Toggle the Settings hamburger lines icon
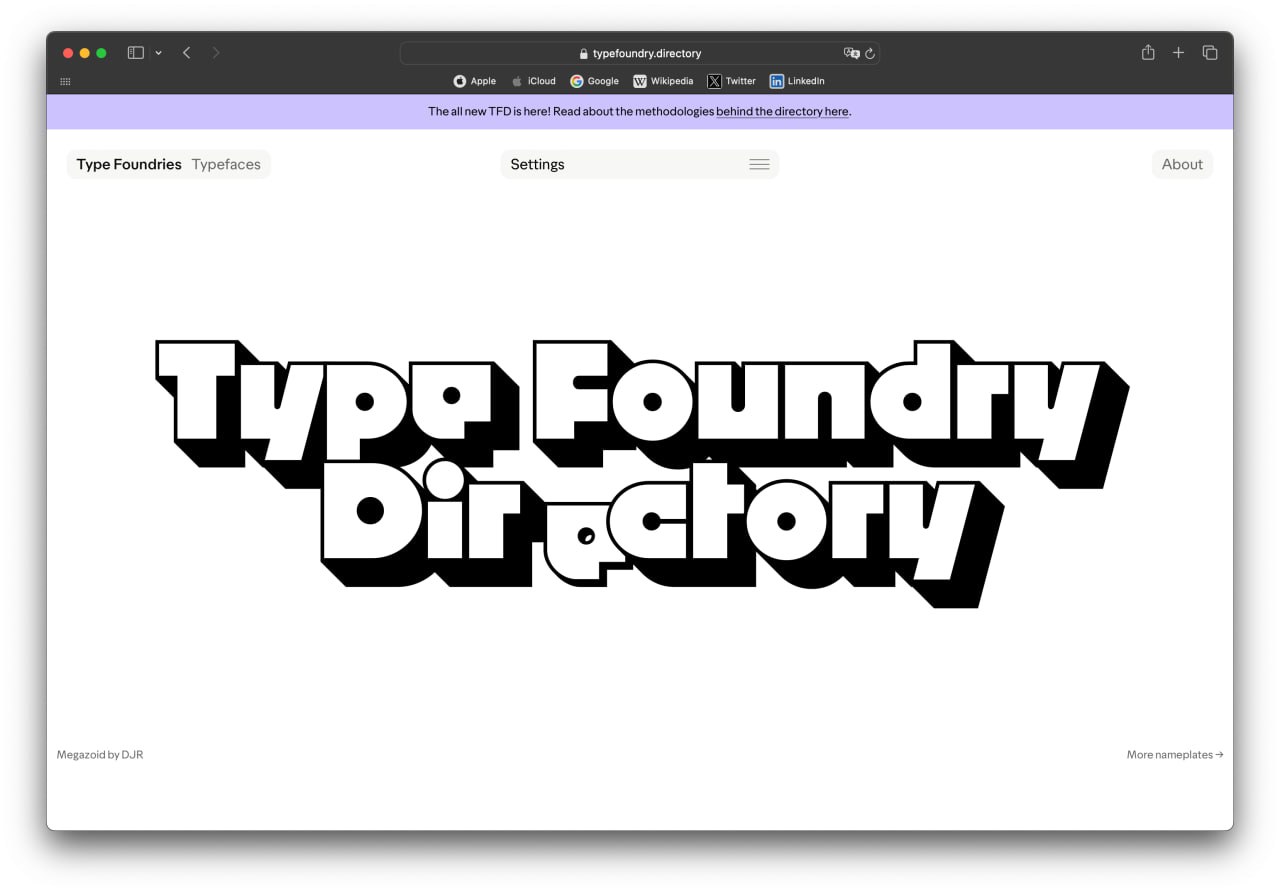This screenshot has width=1280, height=892. (759, 164)
